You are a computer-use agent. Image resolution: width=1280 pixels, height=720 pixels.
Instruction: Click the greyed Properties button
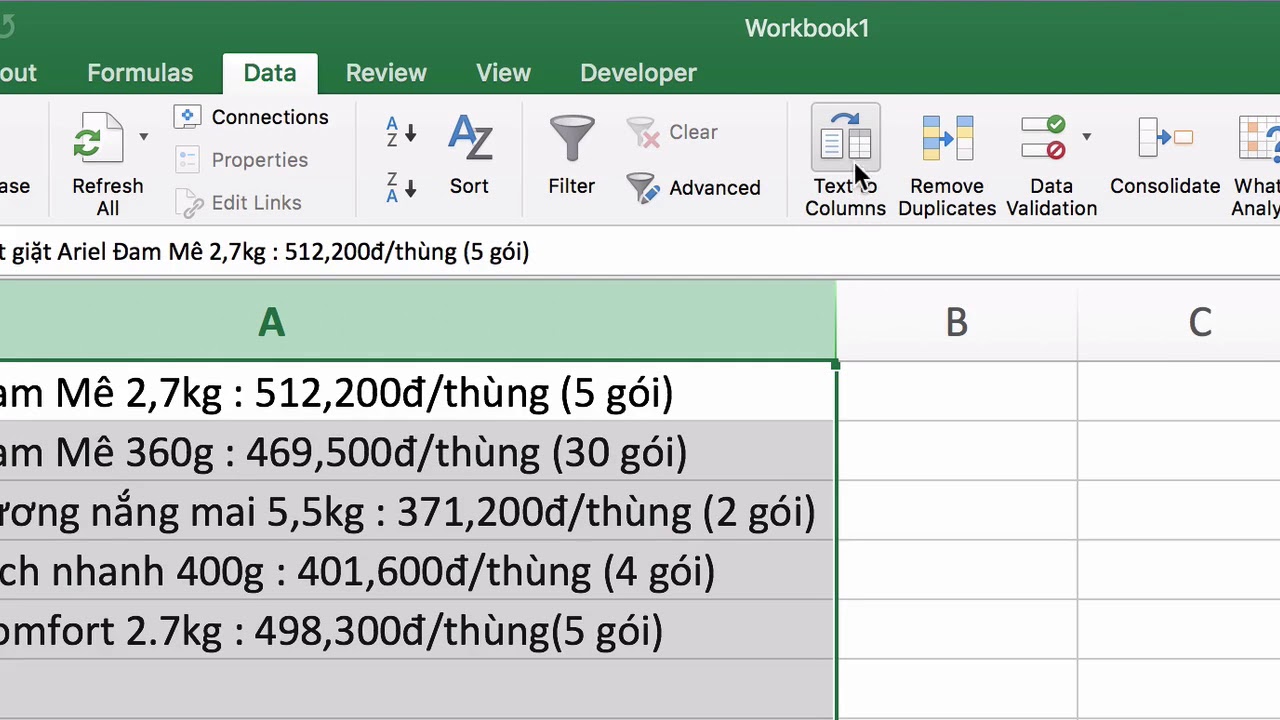[241, 160]
